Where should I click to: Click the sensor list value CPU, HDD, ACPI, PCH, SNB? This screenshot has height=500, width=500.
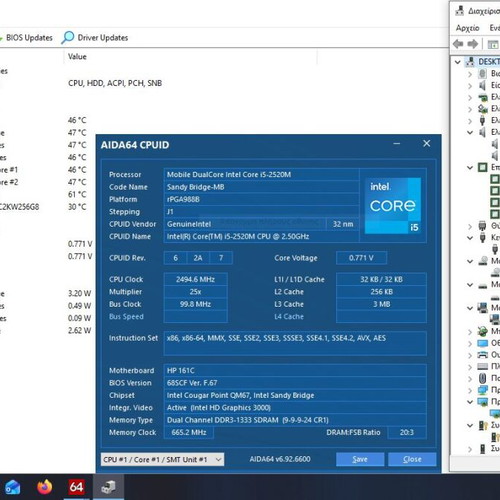tap(115, 83)
